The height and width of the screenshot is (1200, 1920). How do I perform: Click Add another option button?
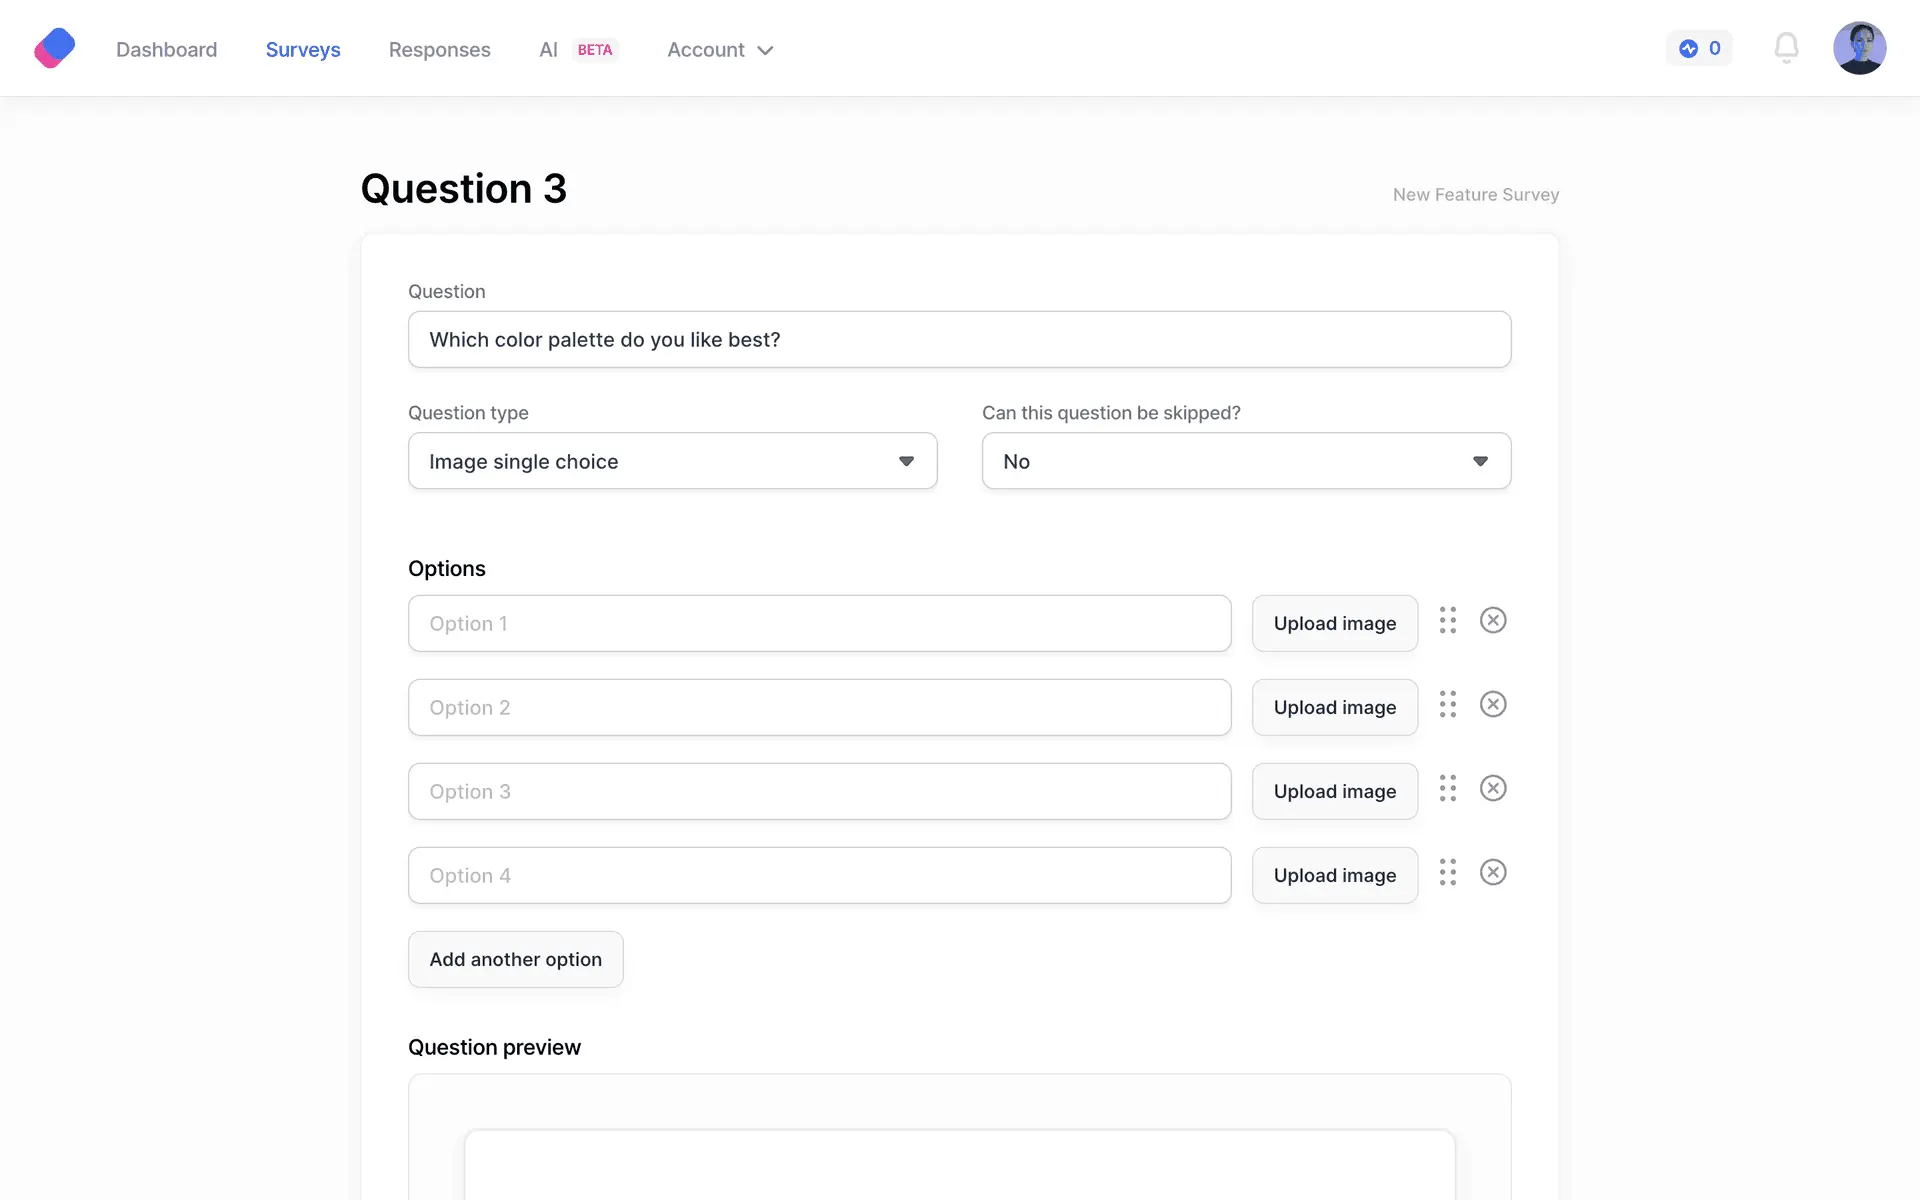515,960
